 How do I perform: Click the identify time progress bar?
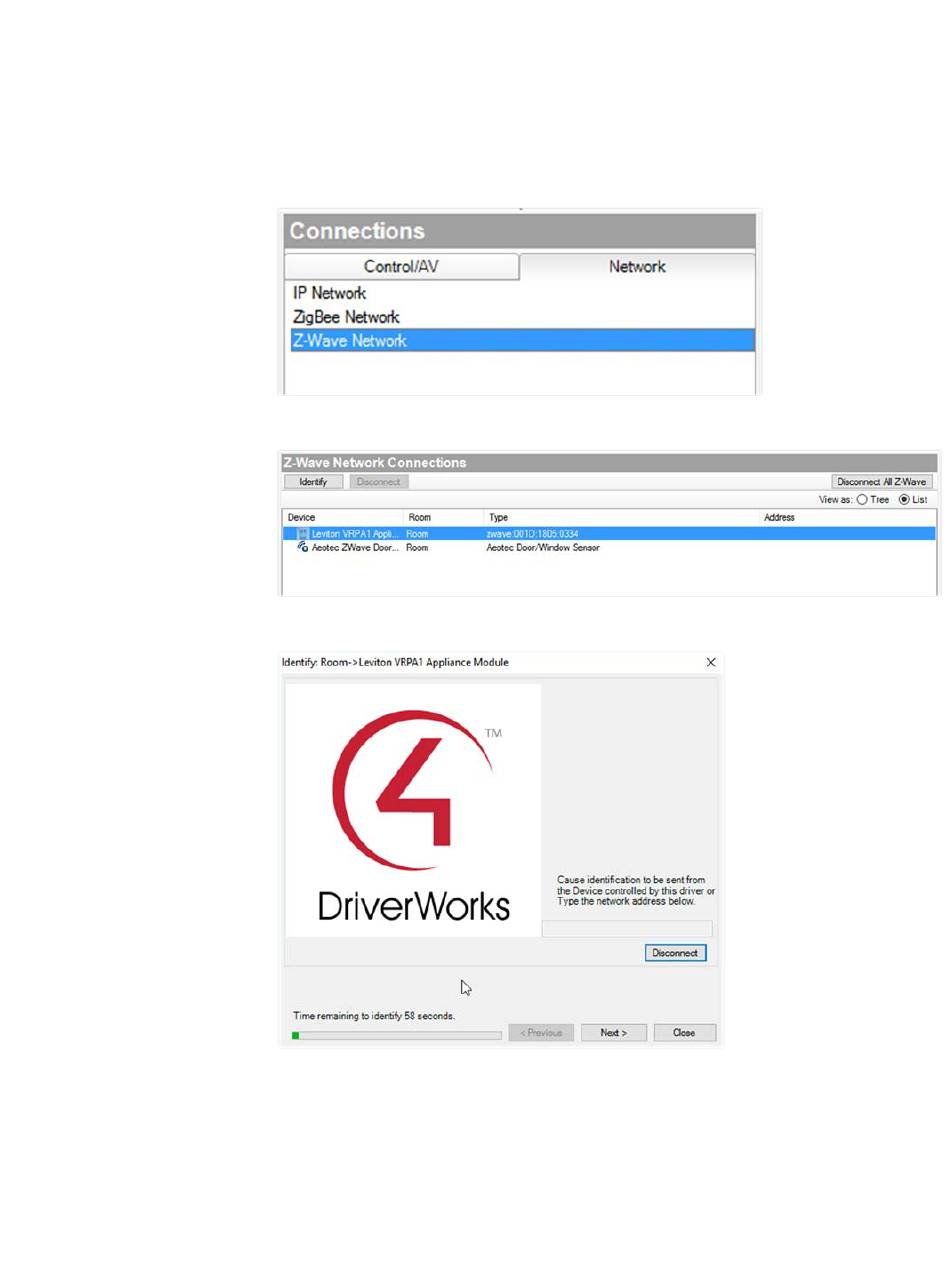[397, 1036]
